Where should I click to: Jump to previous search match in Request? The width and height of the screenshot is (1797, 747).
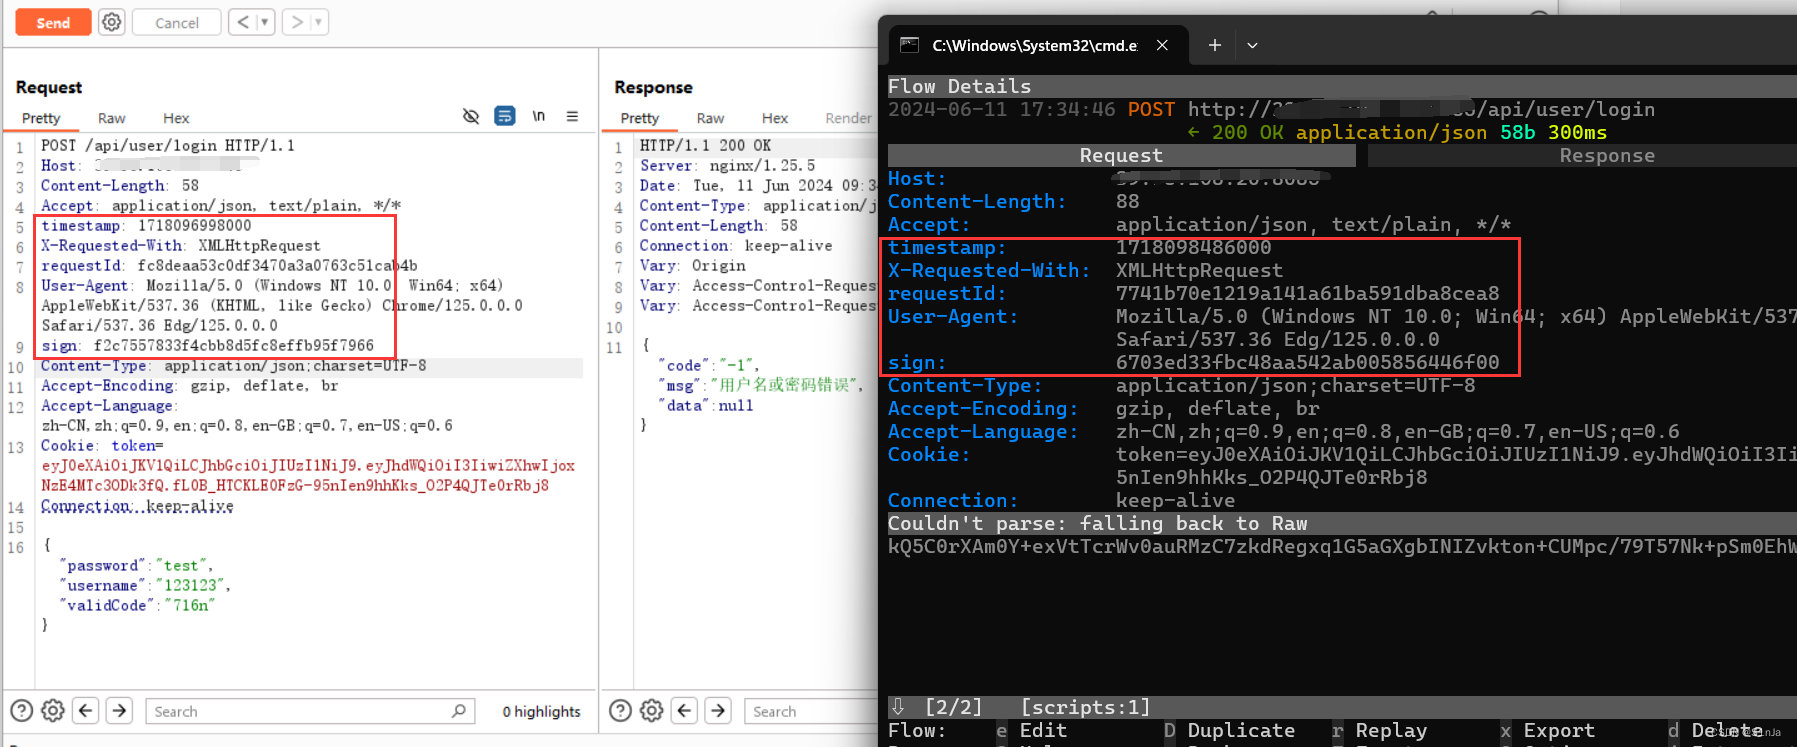(x=86, y=711)
